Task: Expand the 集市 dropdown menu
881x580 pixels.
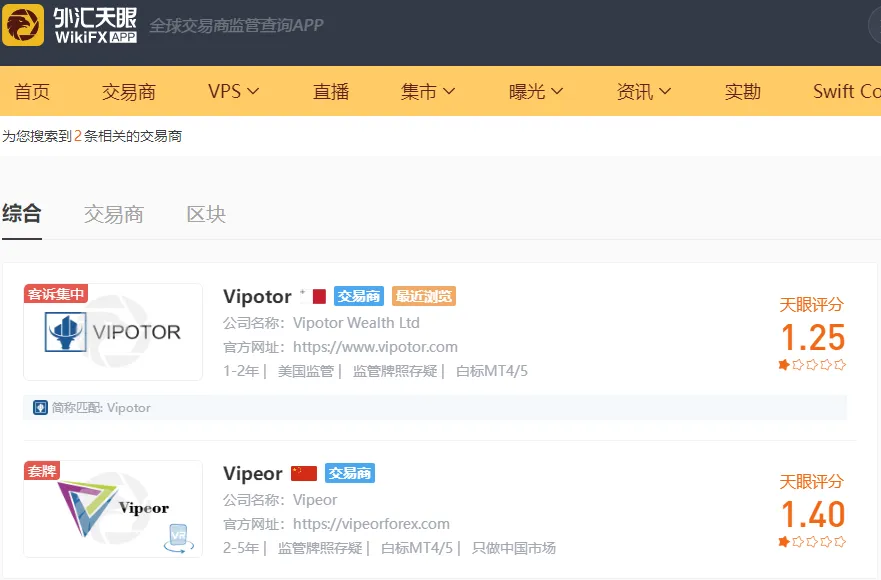Action: [x=428, y=91]
